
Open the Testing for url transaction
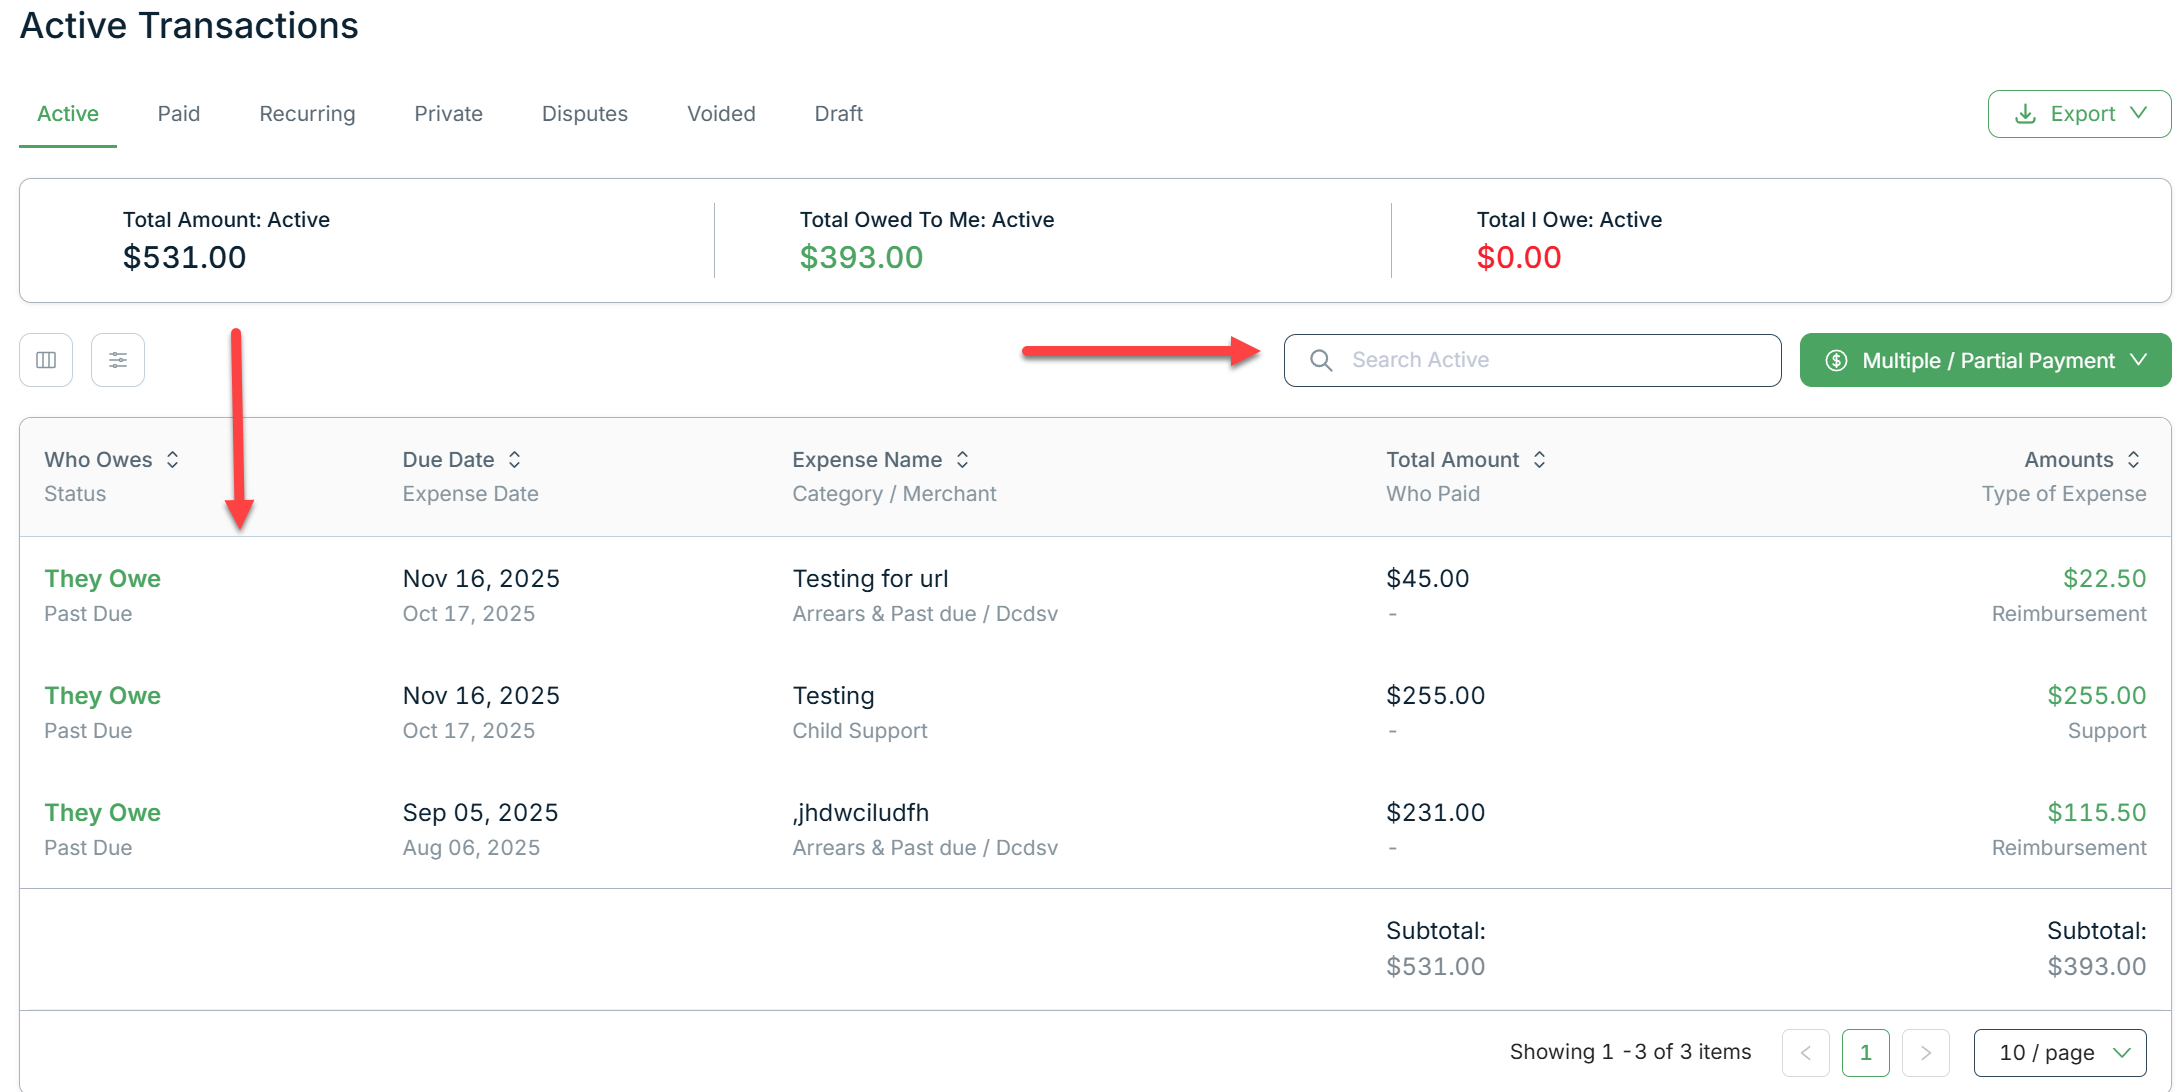[870, 579]
